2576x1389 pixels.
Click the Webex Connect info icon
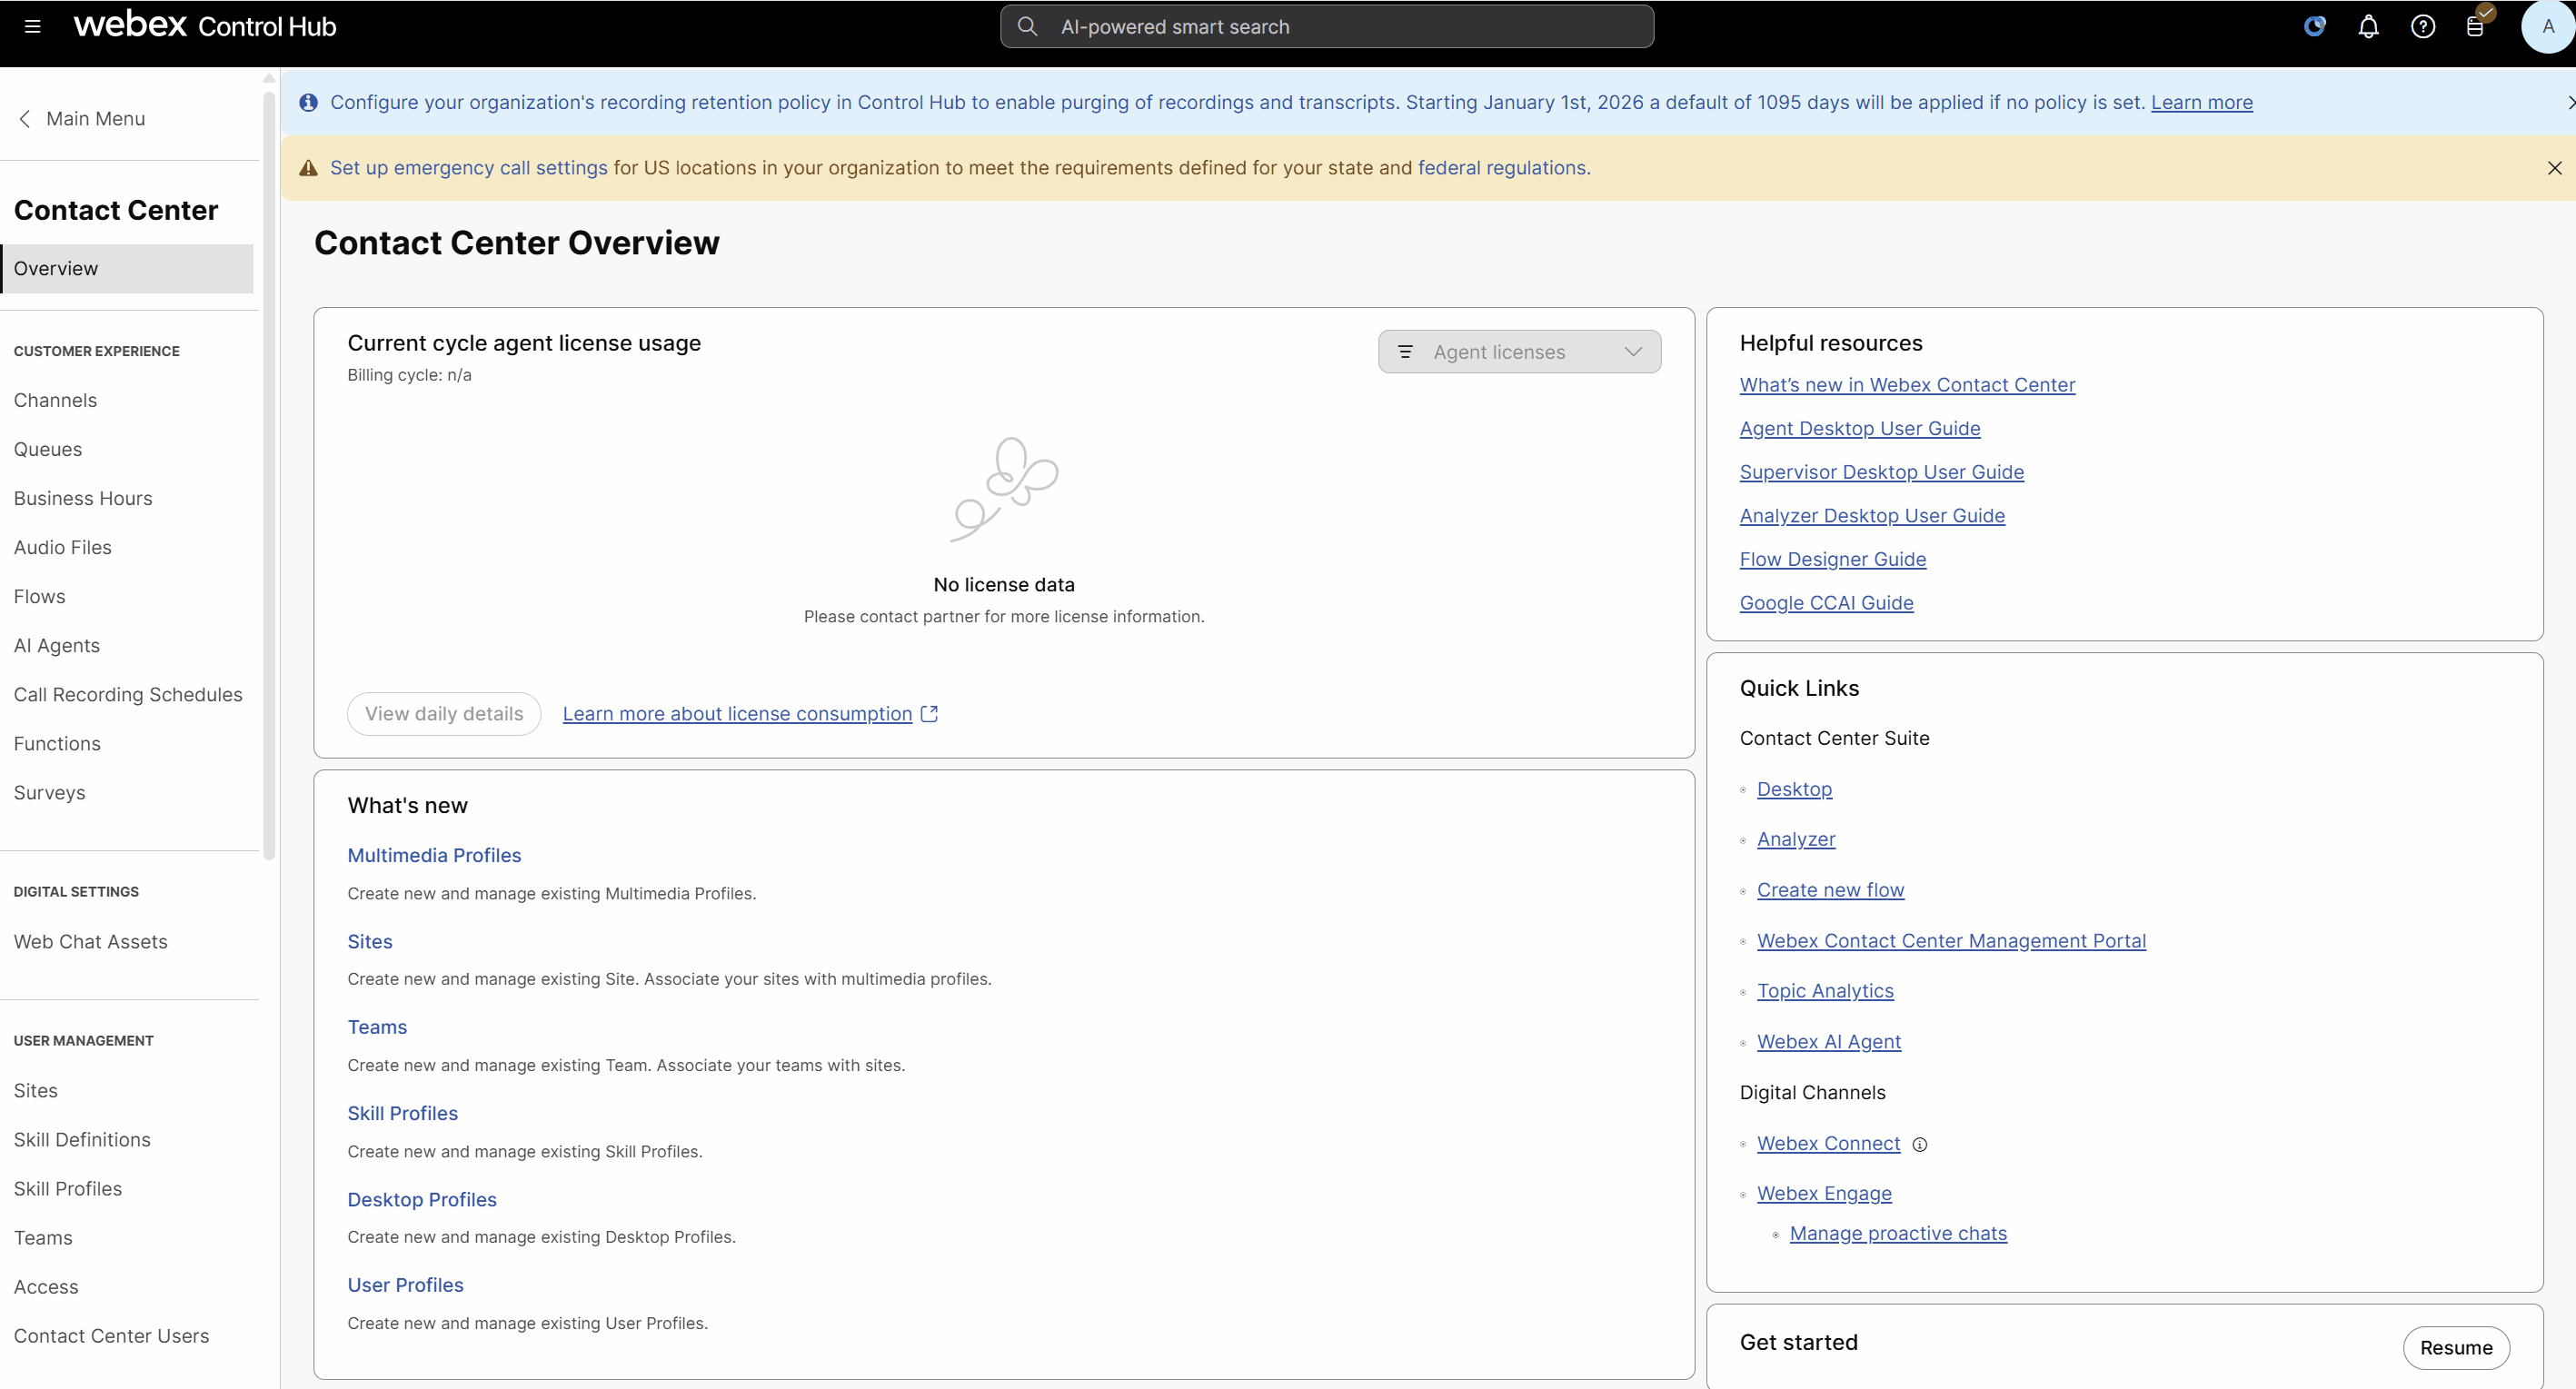[x=1919, y=1145]
